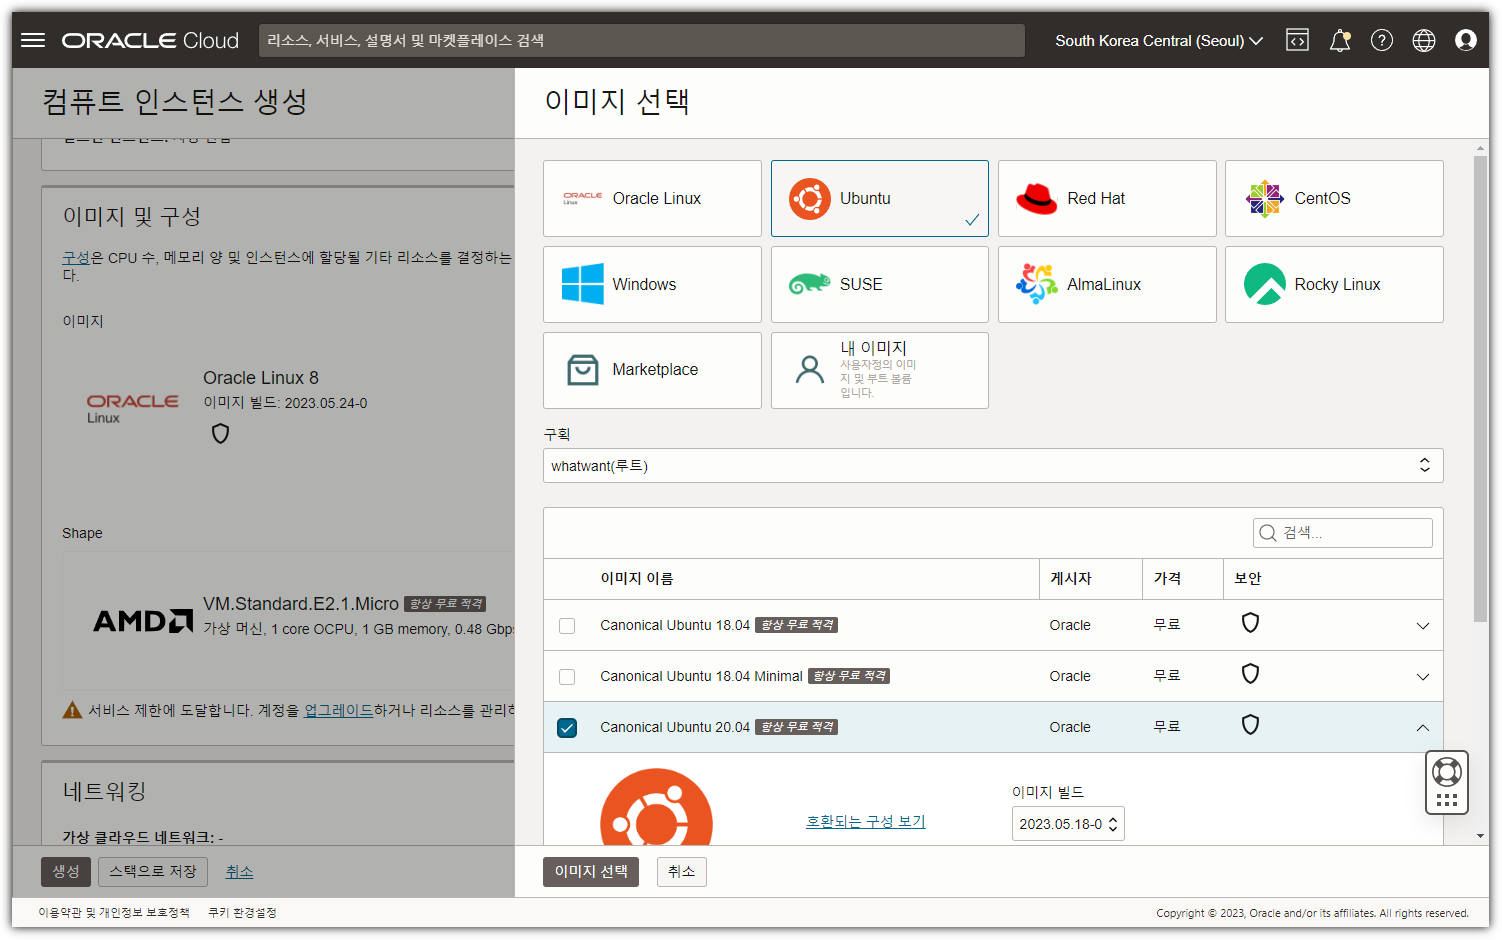The height and width of the screenshot is (940, 1502).
Task: Click the scrollbar up arrow
Action: coord(1481,149)
